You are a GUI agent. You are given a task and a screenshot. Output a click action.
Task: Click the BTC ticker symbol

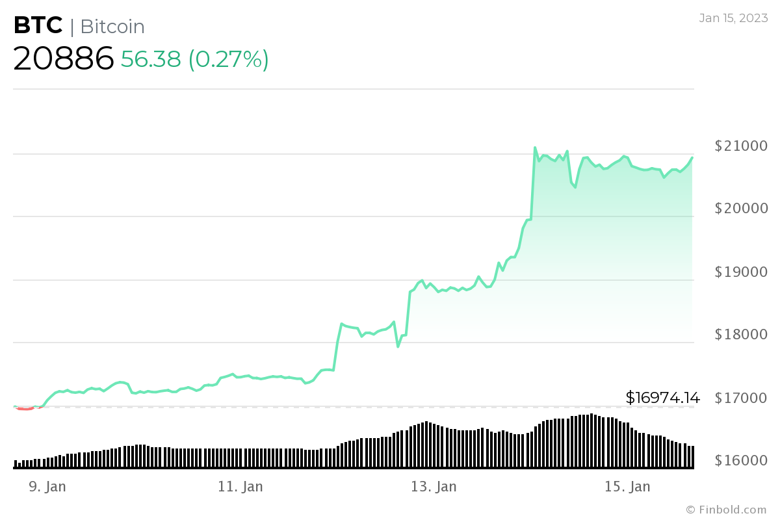[38, 27]
